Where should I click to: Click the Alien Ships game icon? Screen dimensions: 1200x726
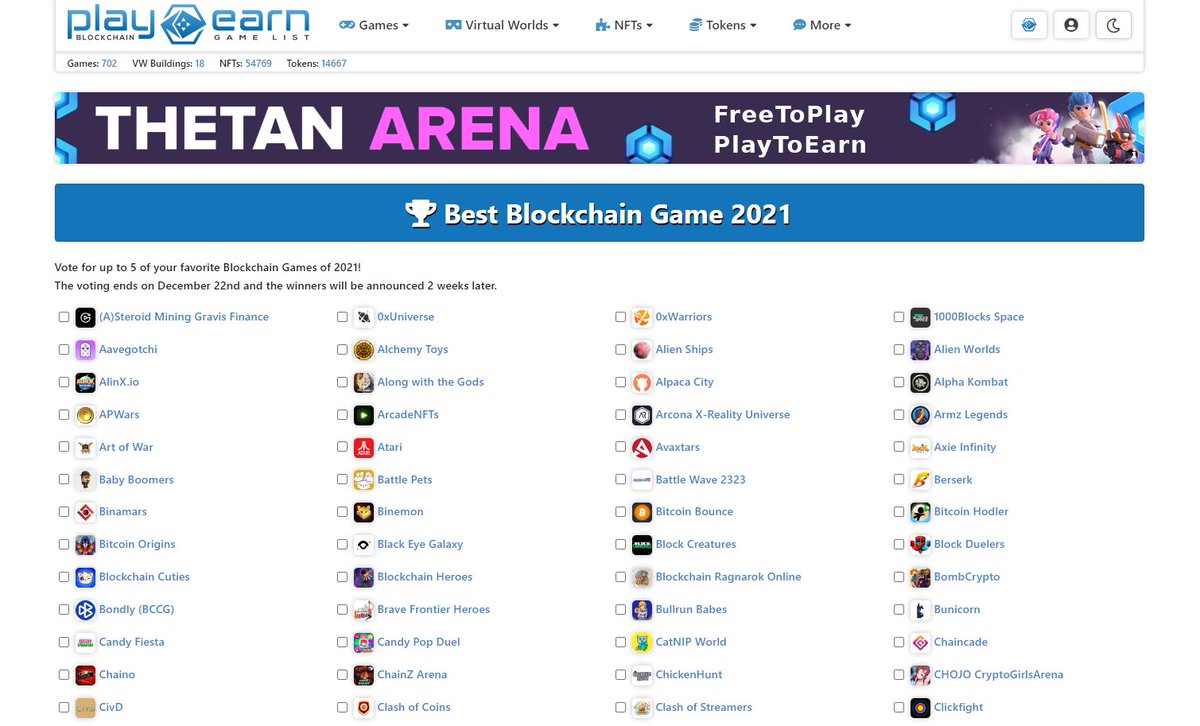click(x=642, y=350)
